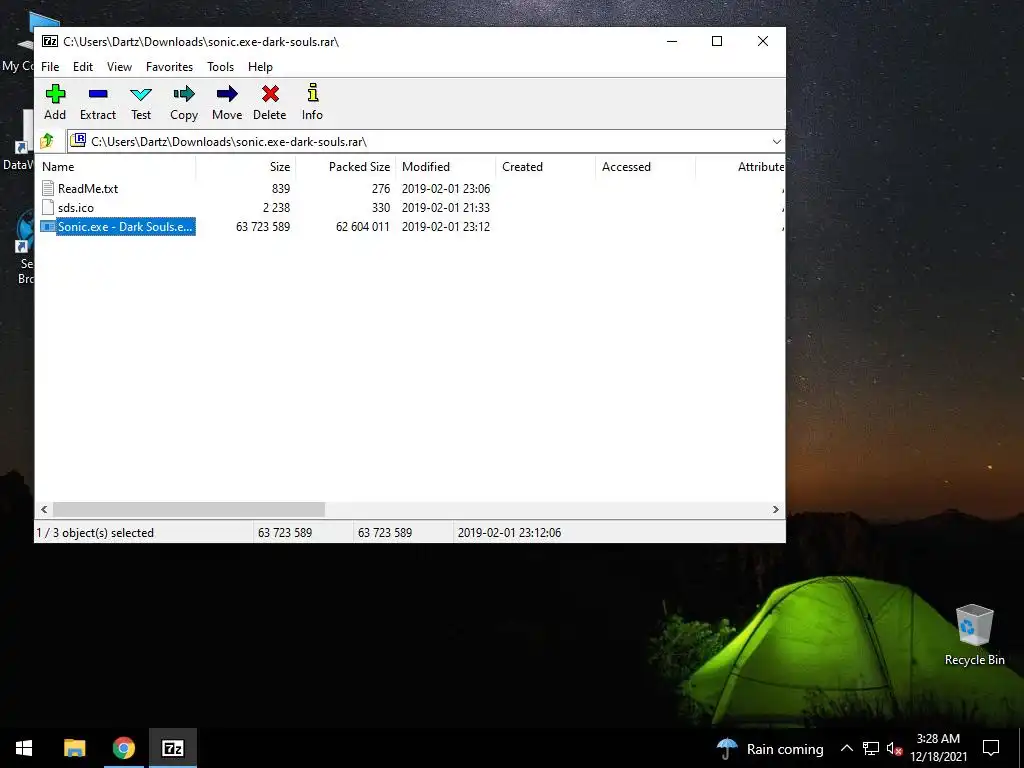Open the notification center icon
The width and height of the screenshot is (1024, 768).
[991, 748]
